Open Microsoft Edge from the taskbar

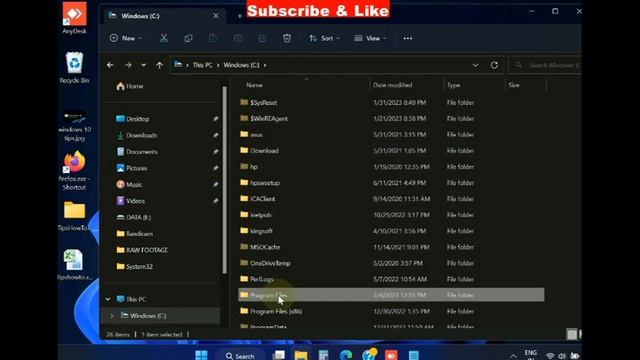click(x=346, y=355)
